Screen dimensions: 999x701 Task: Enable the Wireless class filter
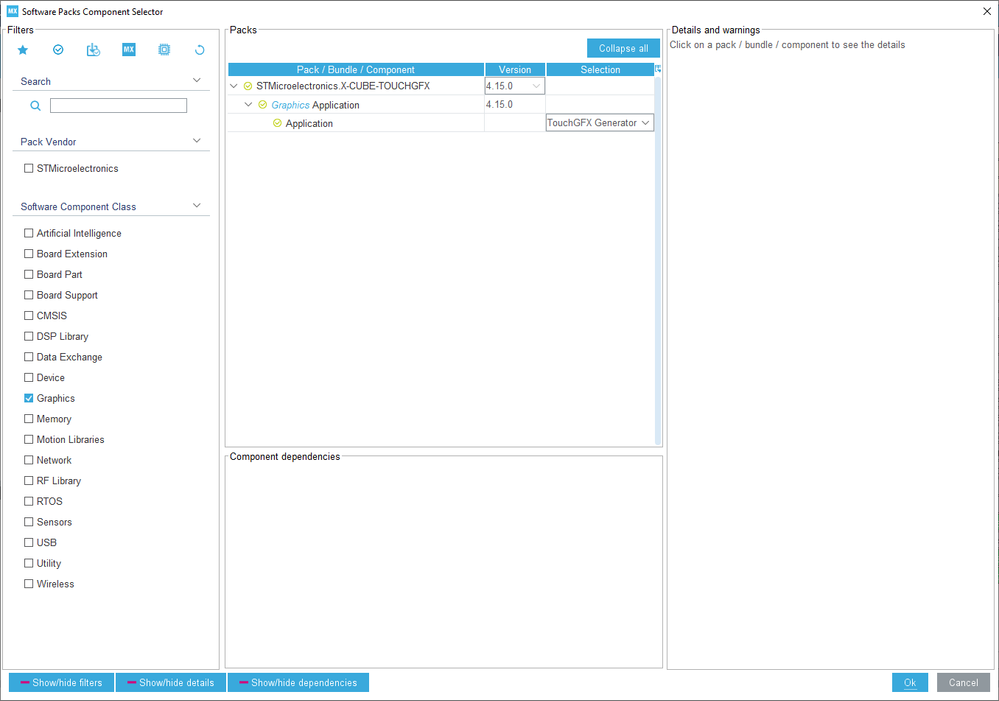coord(29,583)
